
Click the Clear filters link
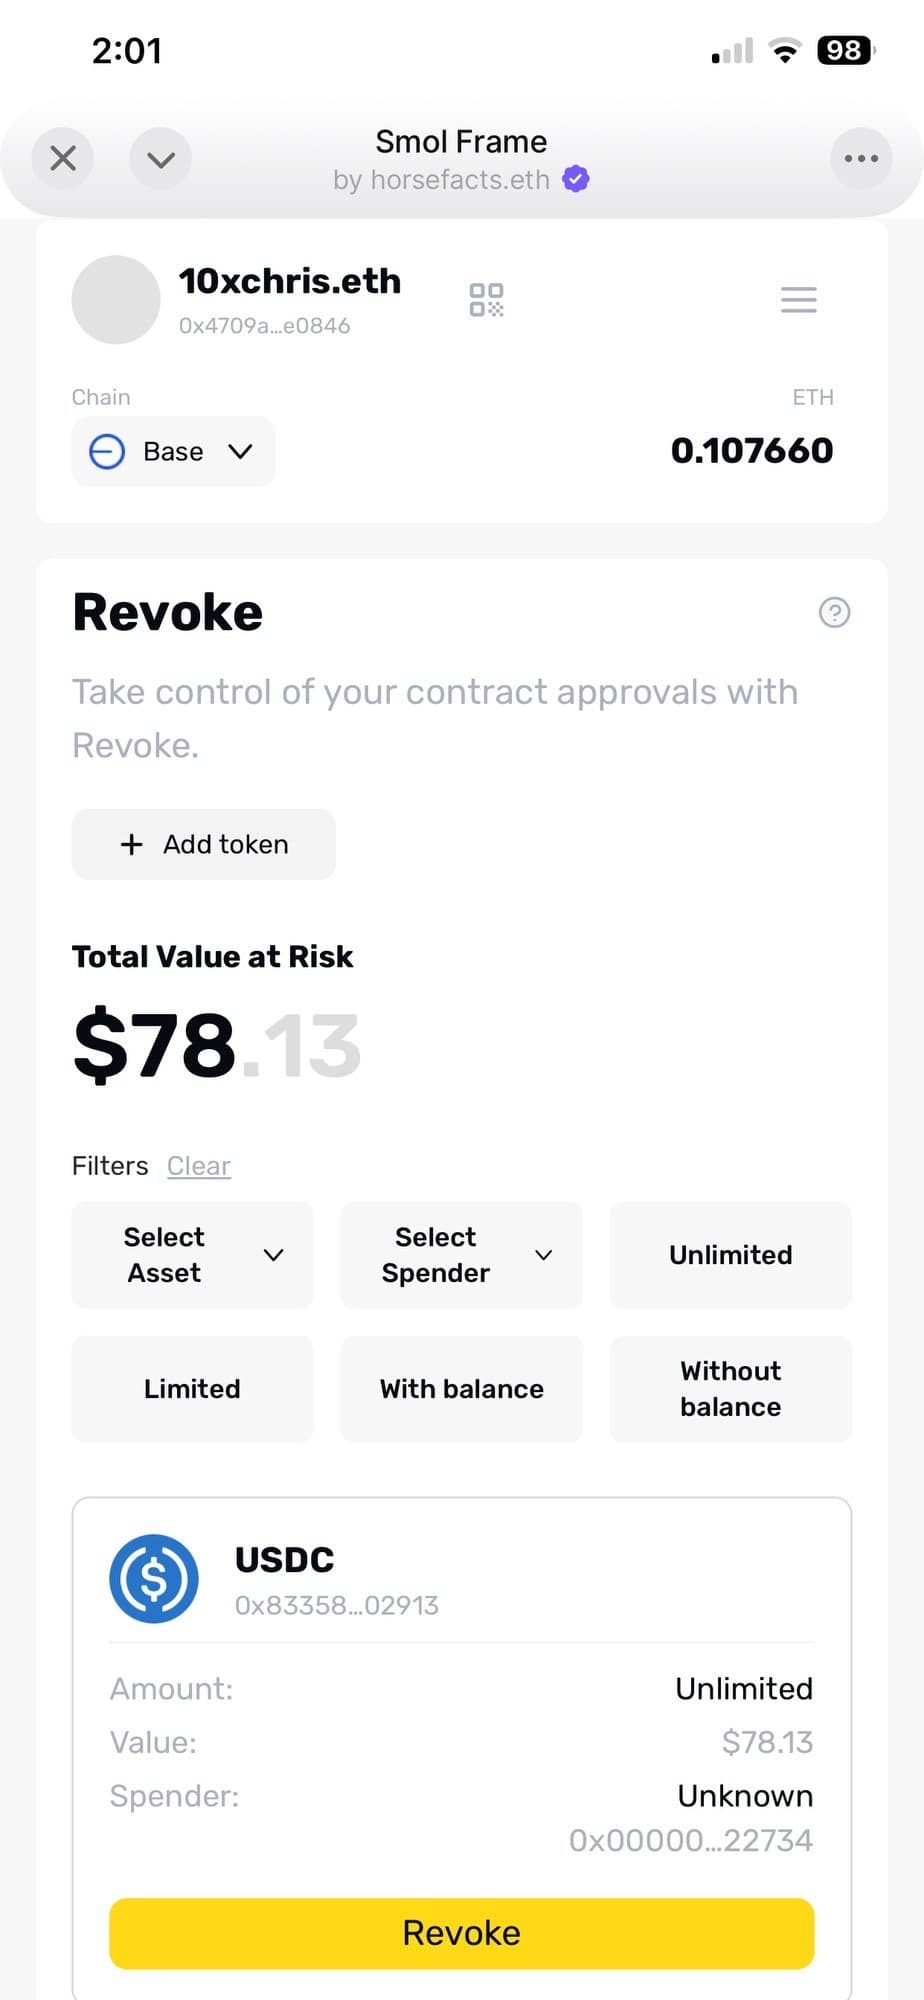coord(199,1166)
